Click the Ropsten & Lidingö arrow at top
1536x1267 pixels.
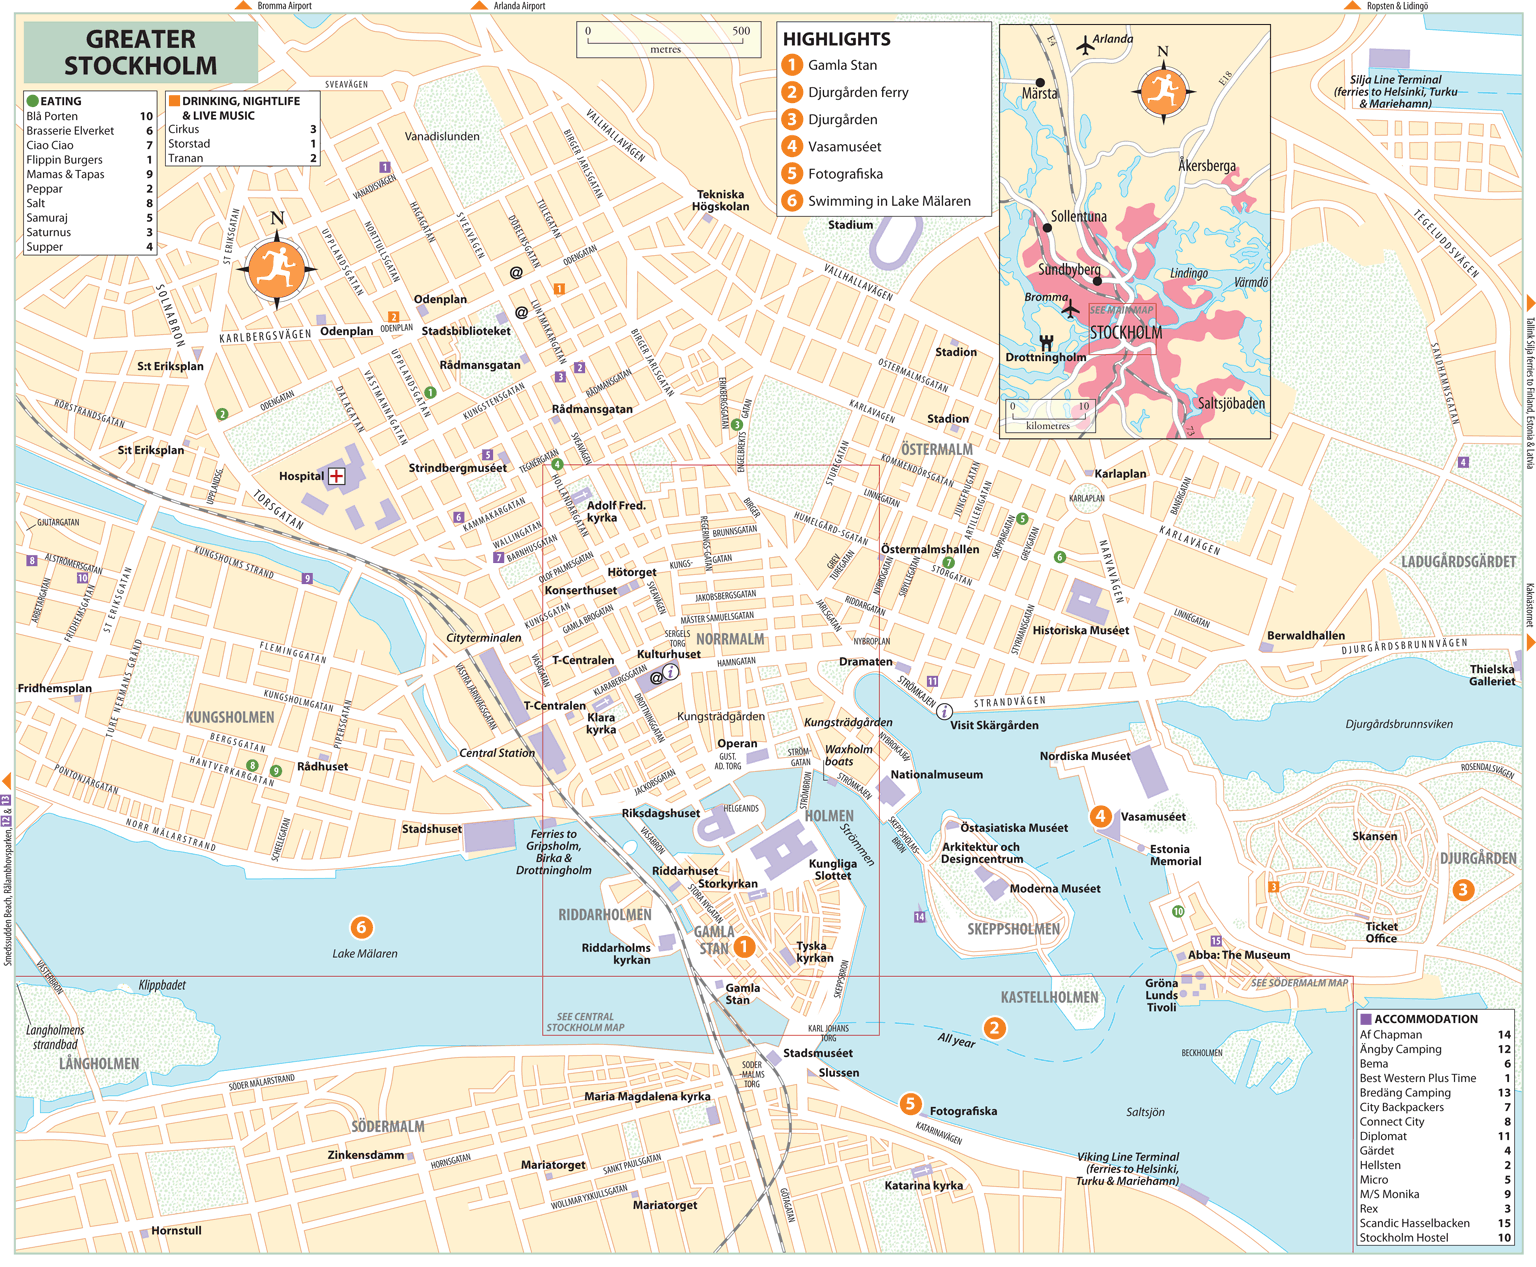[1352, 6]
